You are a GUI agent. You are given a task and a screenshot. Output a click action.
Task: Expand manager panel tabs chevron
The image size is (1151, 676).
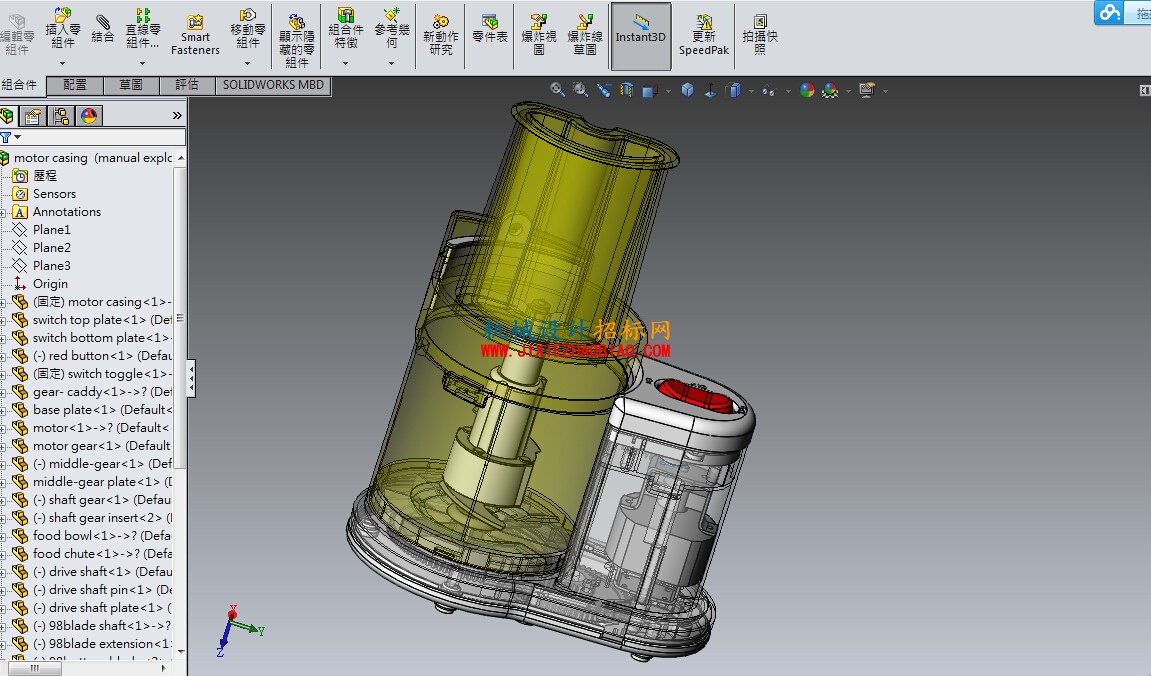click(x=177, y=116)
